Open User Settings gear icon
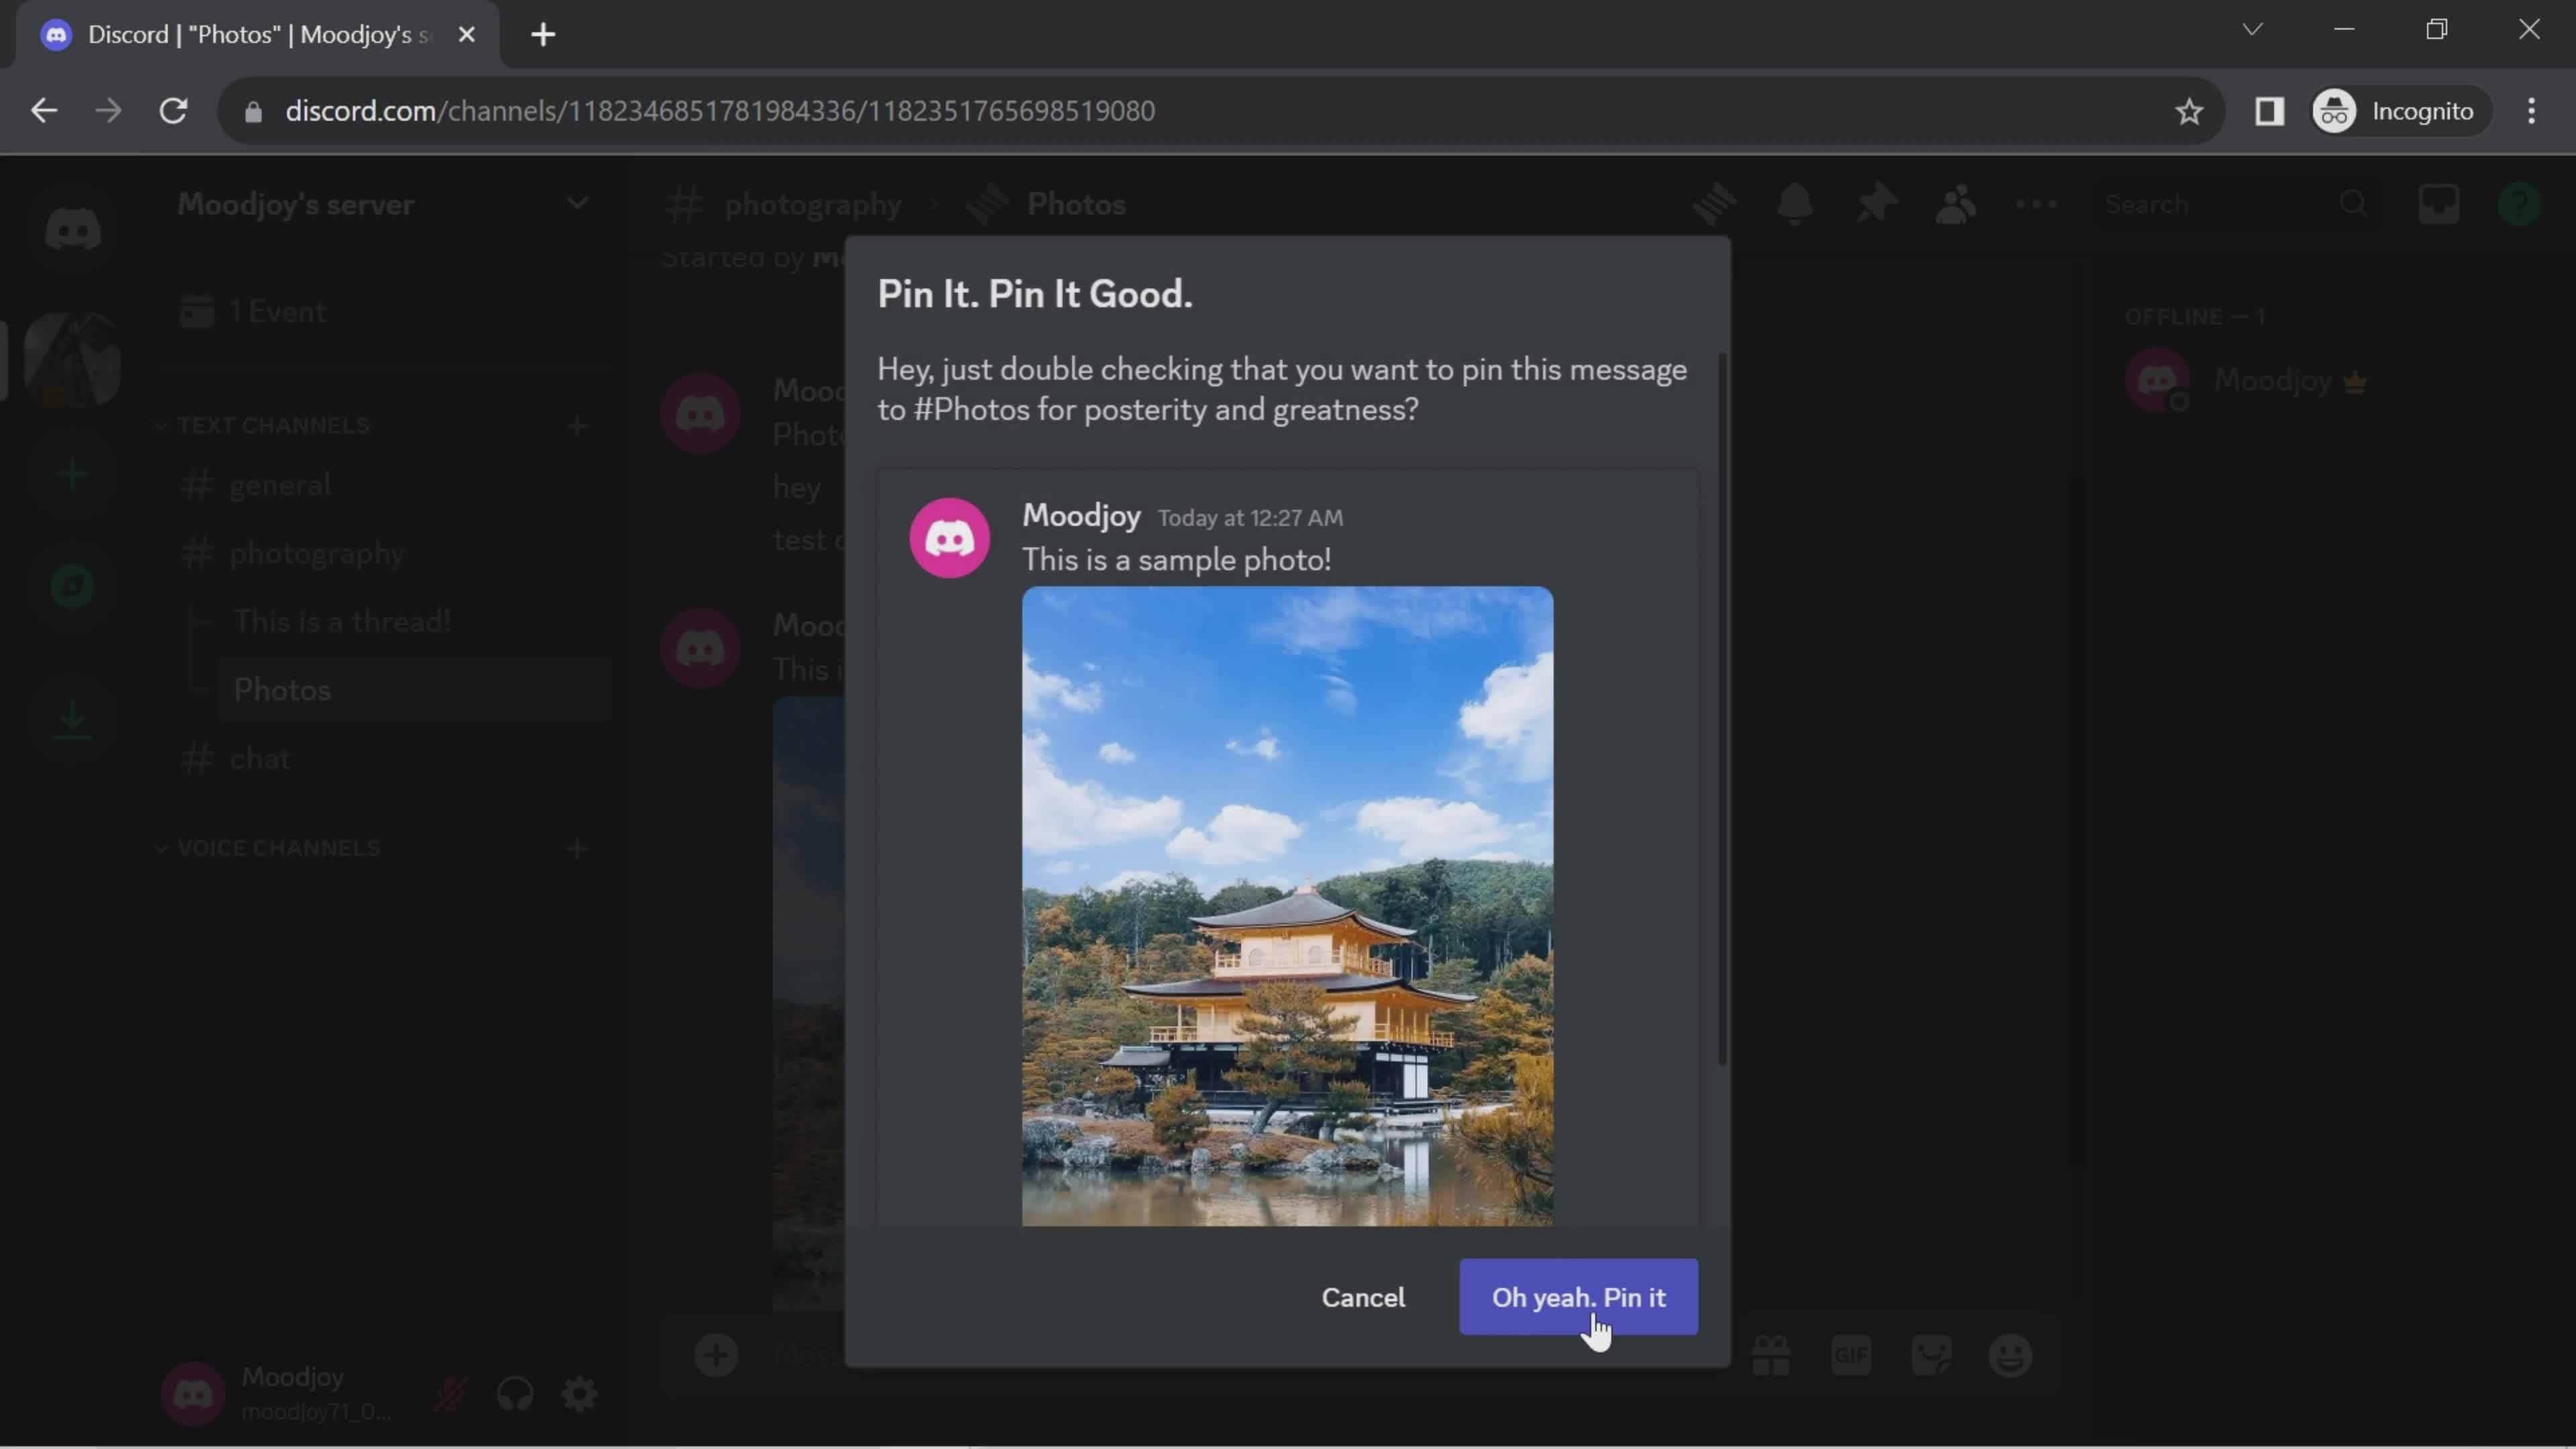 pyautogui.click(x=579, y=1394)
